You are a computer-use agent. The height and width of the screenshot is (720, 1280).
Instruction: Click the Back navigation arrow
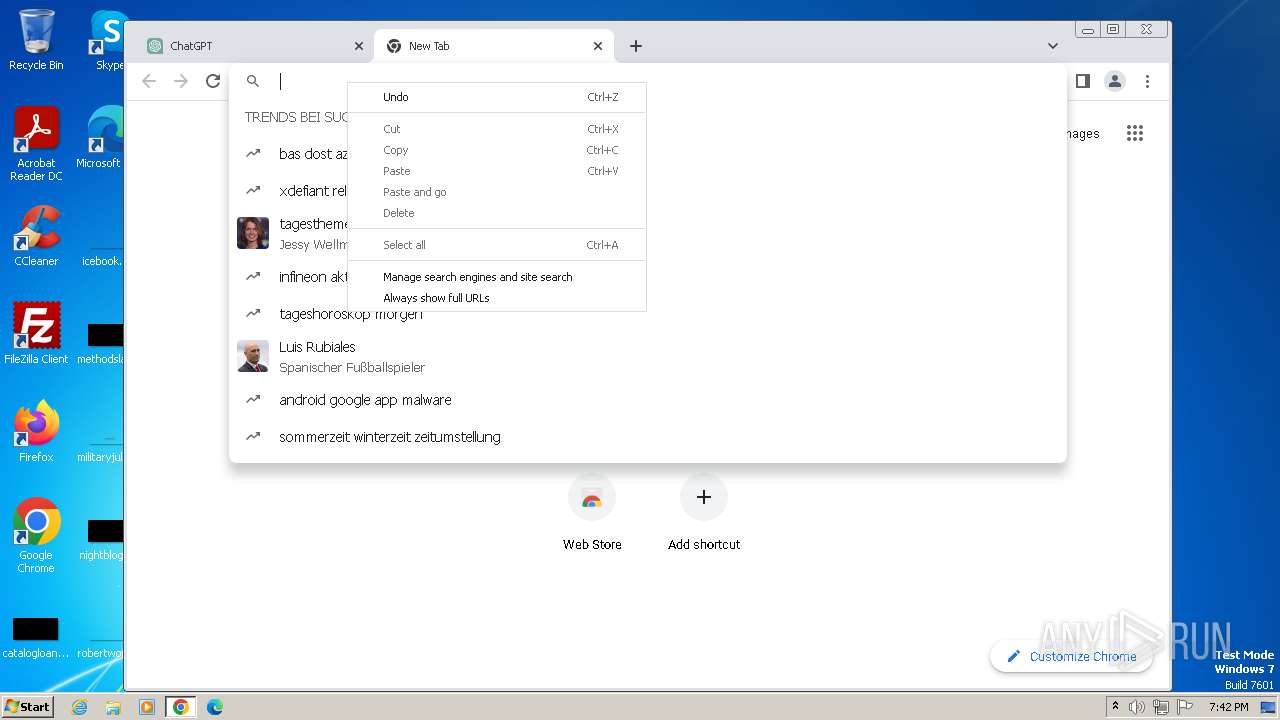coord(149,81)
